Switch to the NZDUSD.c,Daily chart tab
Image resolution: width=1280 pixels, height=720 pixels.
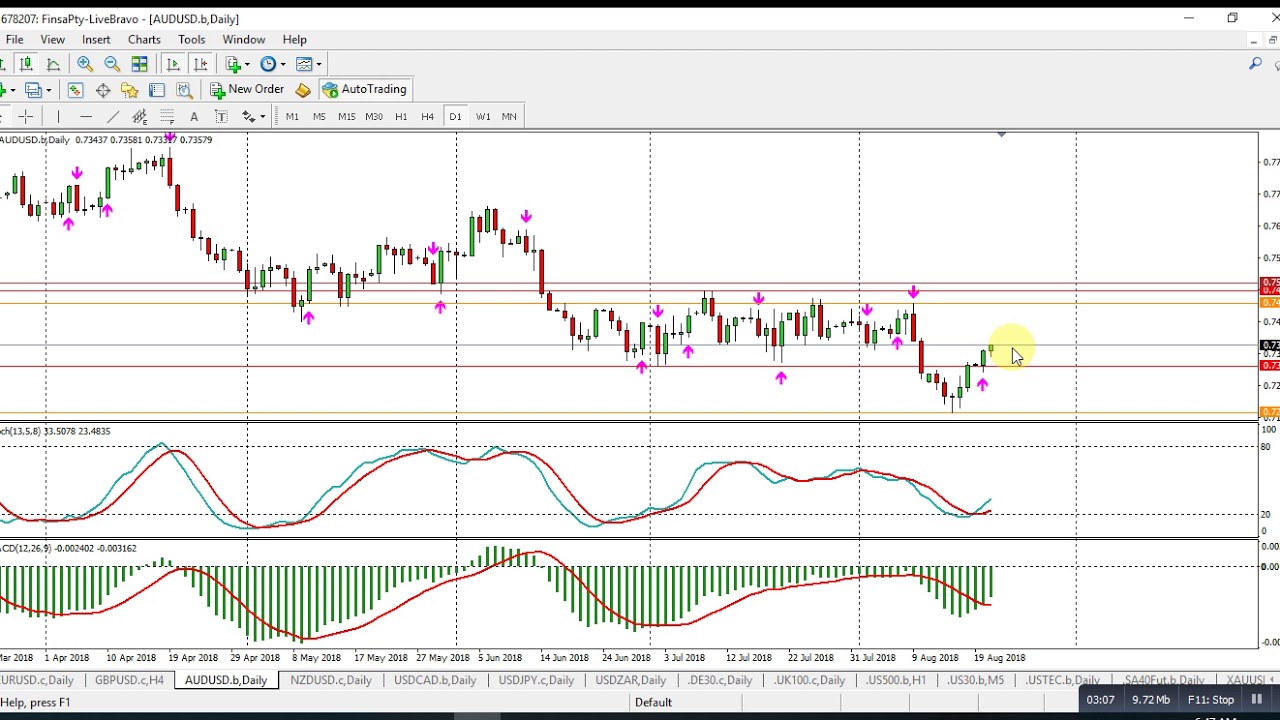[x=330, y=680]
